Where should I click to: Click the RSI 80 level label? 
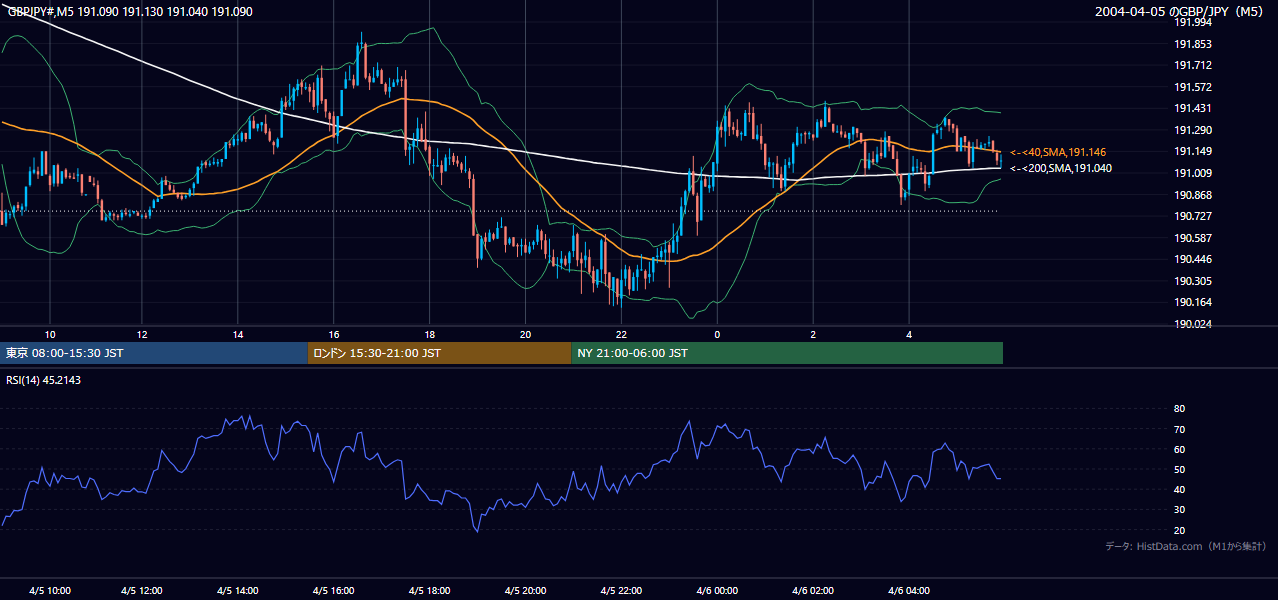(x=1180, y=409)
